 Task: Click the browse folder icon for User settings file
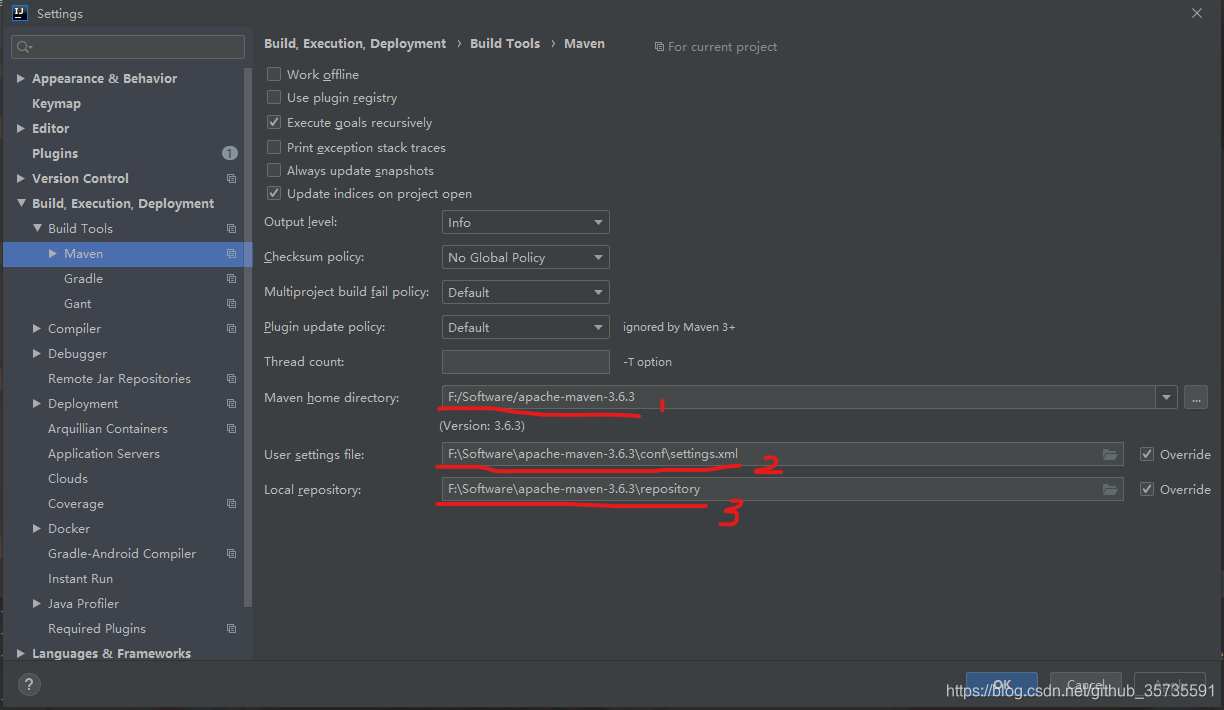point(1110,454)
